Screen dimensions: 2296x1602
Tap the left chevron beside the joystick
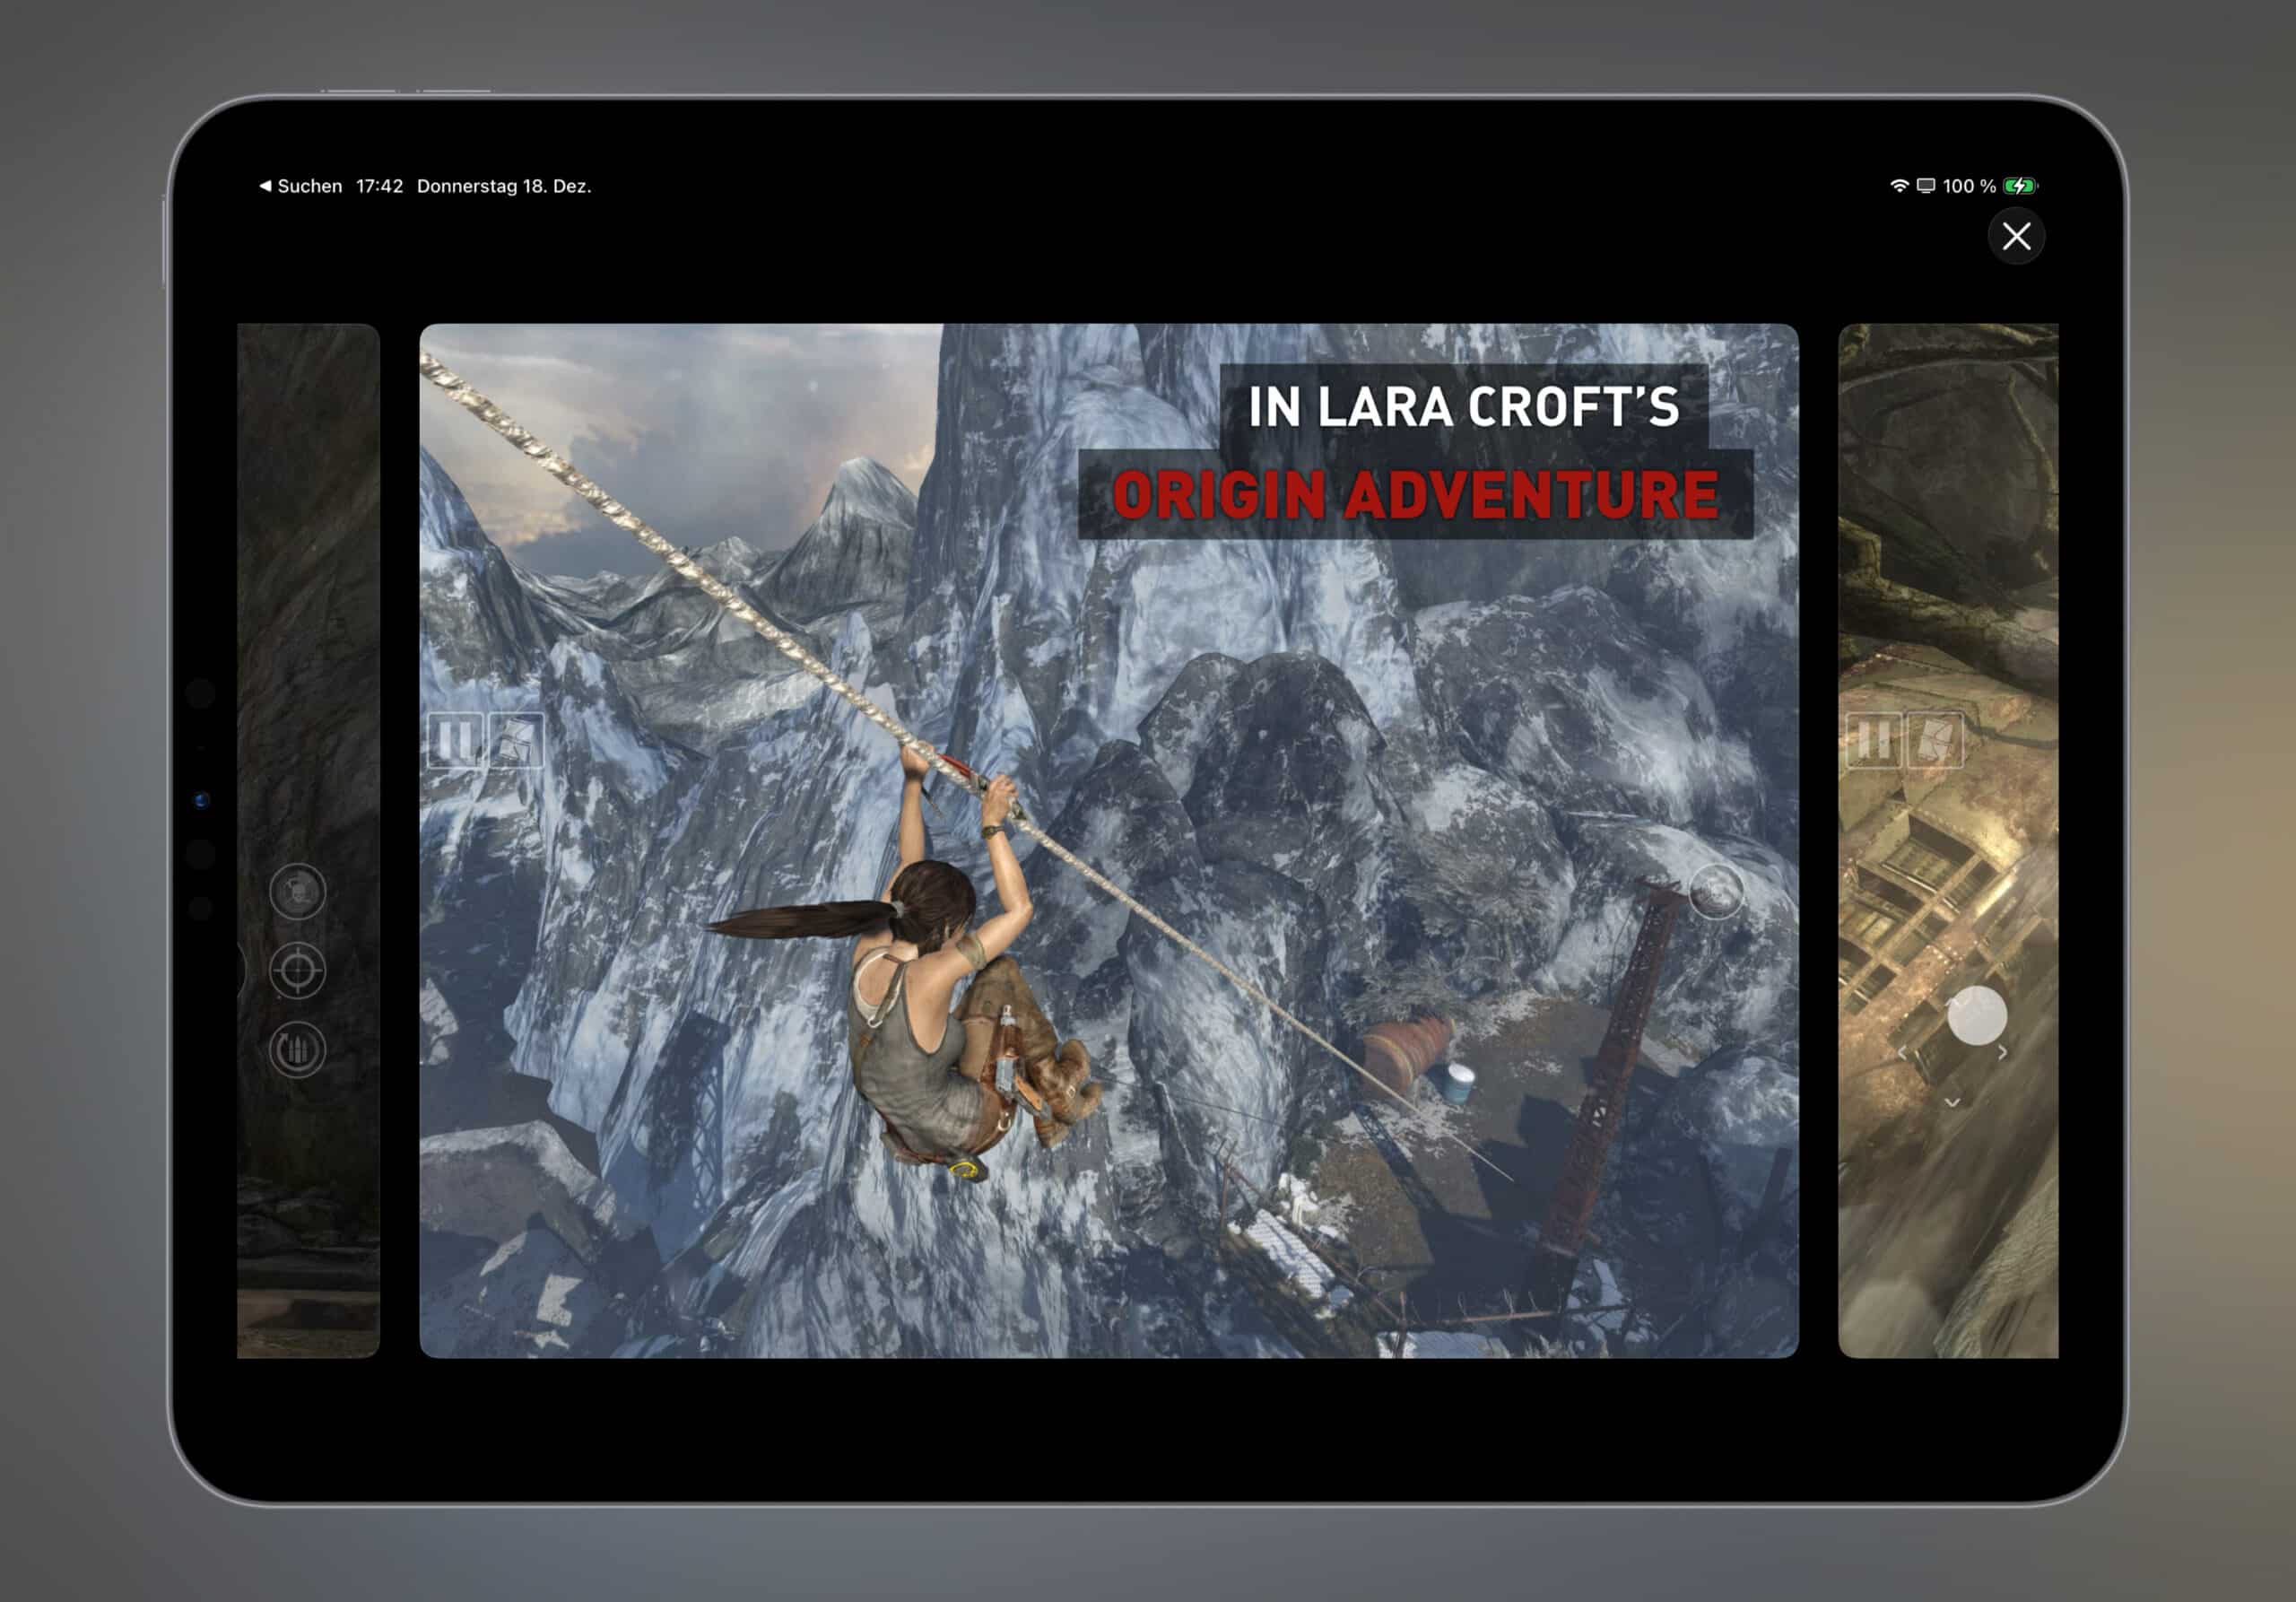[x=1903, y=1054]
